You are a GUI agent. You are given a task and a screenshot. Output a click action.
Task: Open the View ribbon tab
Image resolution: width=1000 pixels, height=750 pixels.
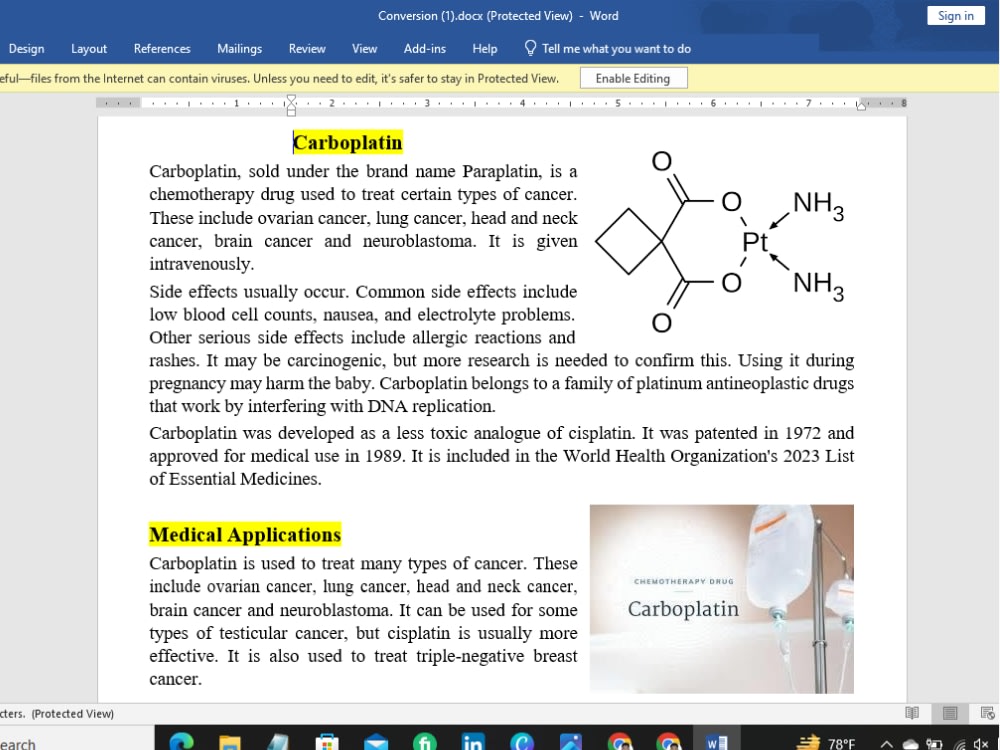tap(364, 48)
